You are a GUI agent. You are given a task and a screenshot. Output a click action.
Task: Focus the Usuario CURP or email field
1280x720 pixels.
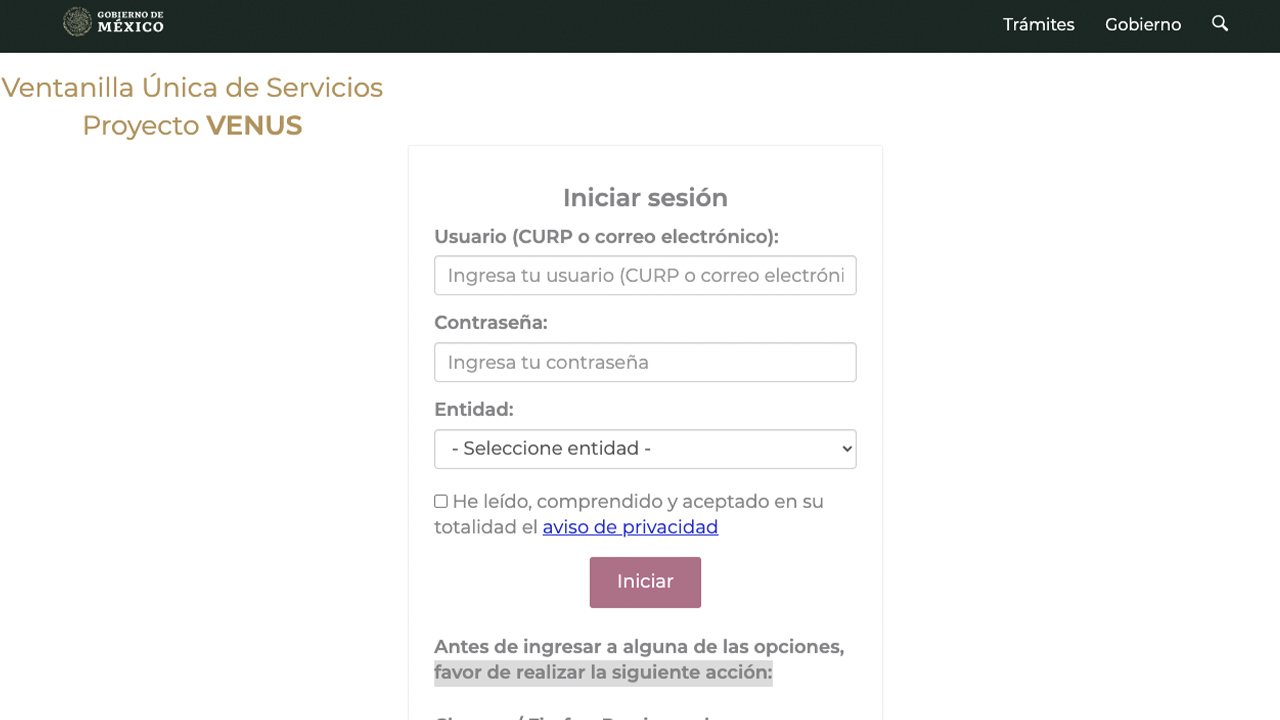(645, 275)
